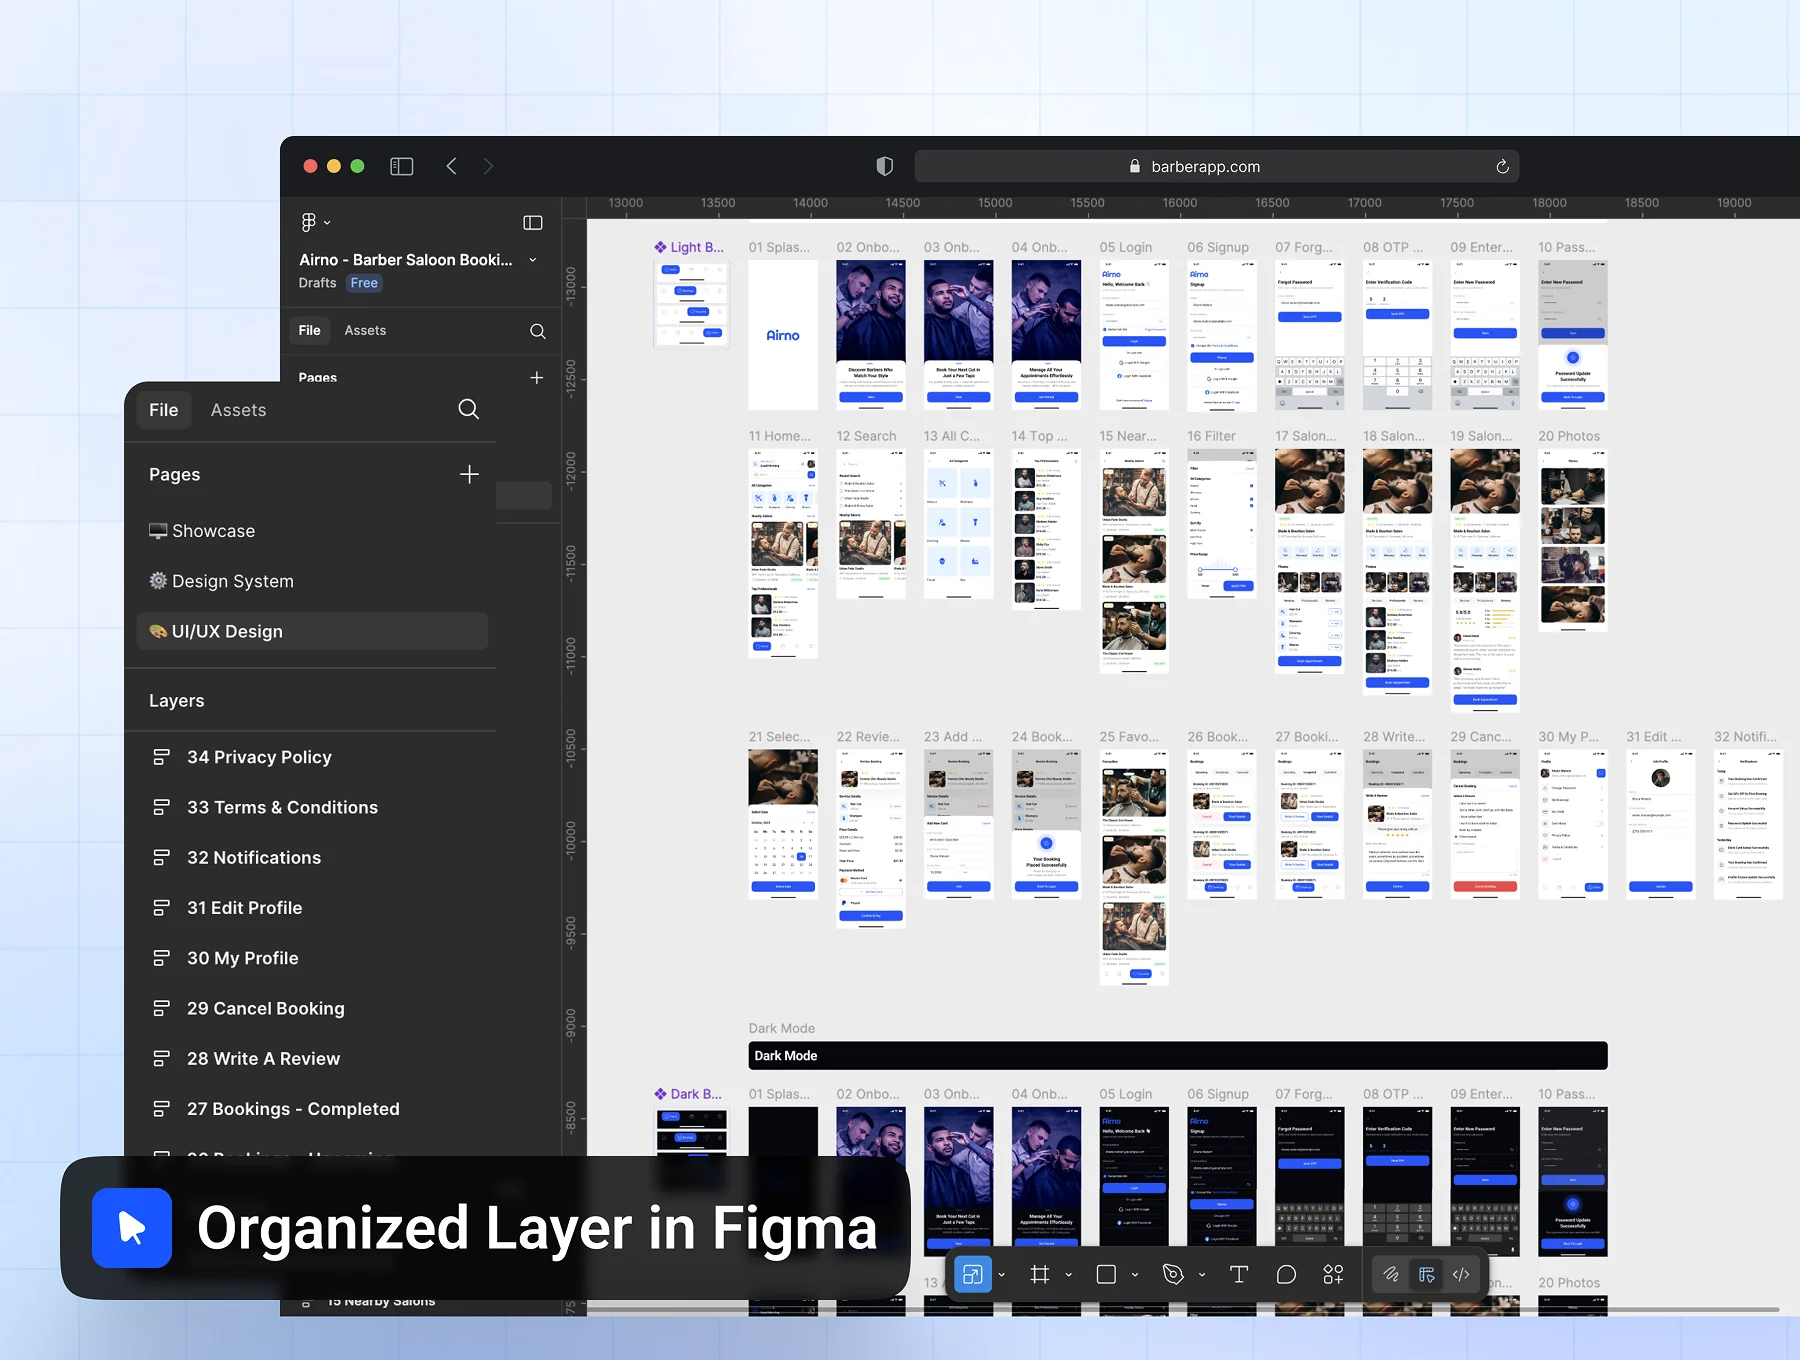Select the 17 Salon... frame thumbnail
This screenshot has width=1800, height=1360.
click(x=1310, y=562)
